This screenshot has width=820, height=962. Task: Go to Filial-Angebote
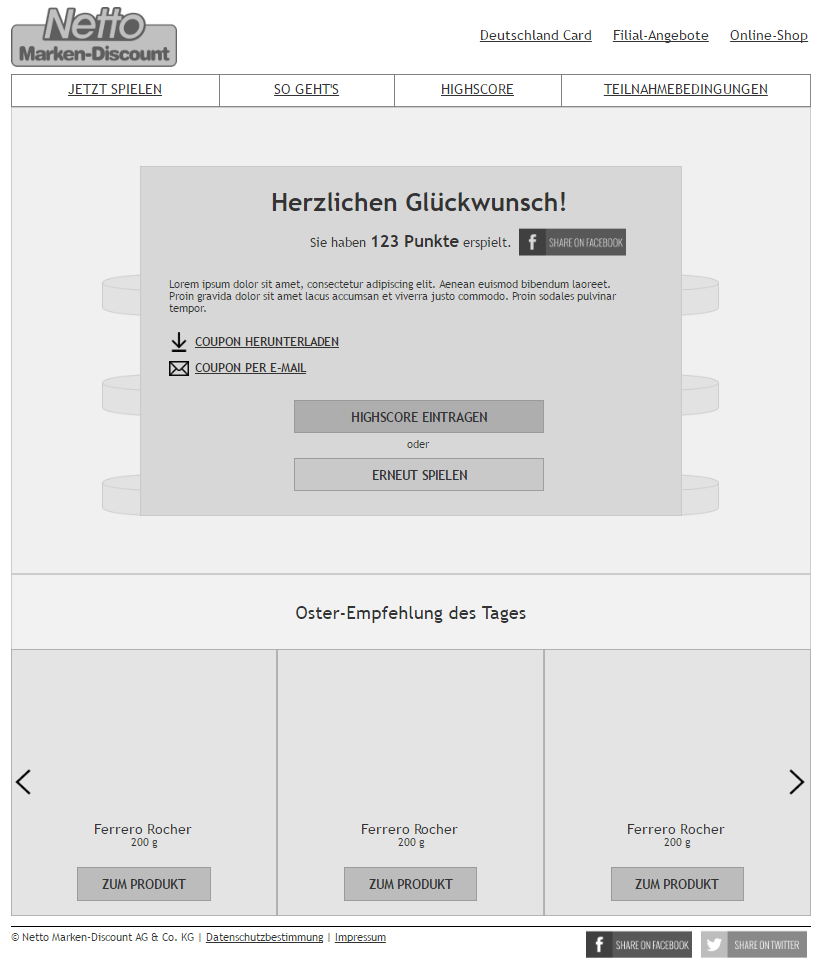click(661, 36)
